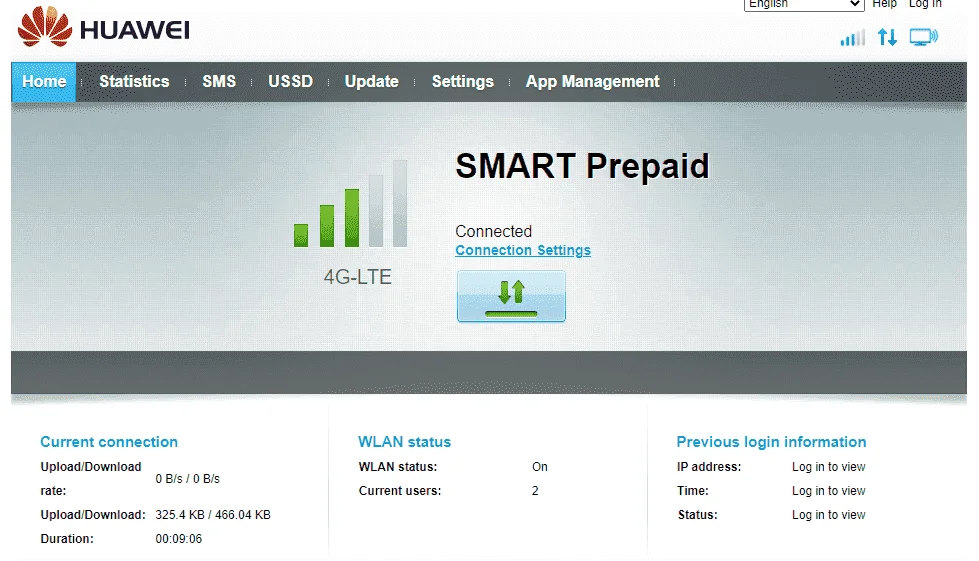Click the Previous login information heading
The image size is (979, 561).
pyautogui.click(x=771, y=442)
